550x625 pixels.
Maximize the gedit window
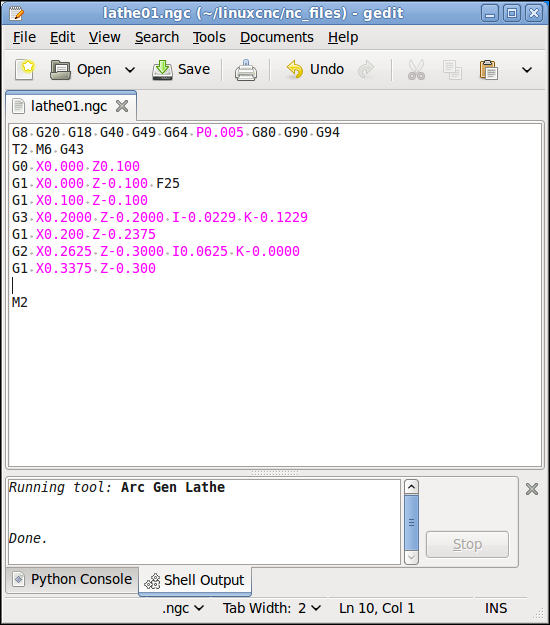(x=512, y=14)
